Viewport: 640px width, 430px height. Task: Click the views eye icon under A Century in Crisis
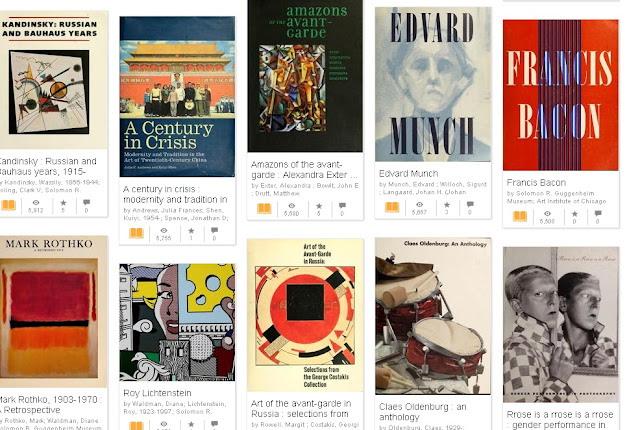164,231
